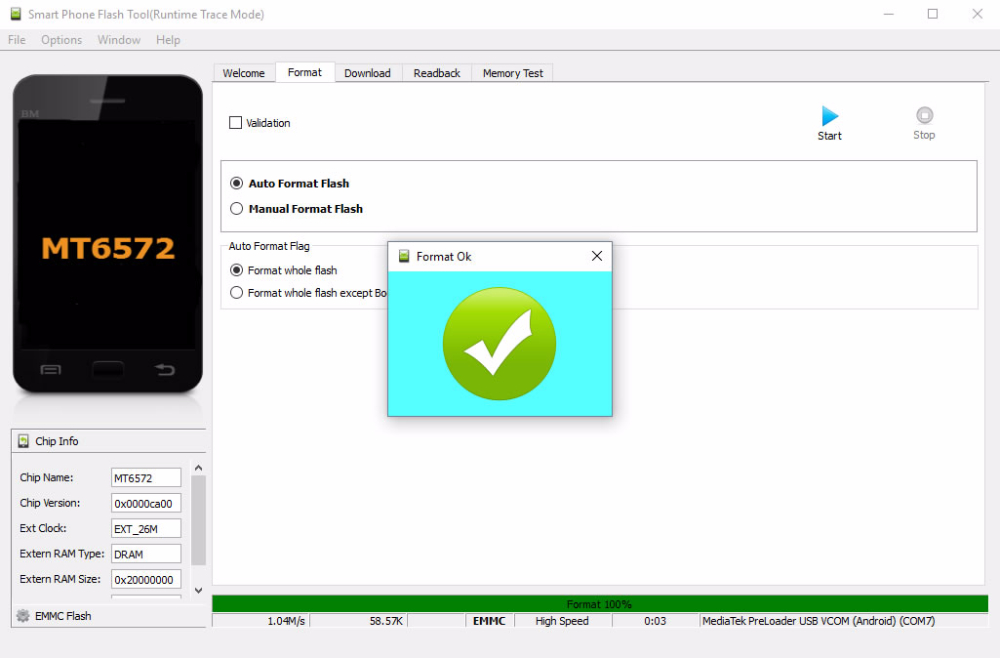
Task: Click the Chip Info panel icon
Action: click(x=24, y=441)
